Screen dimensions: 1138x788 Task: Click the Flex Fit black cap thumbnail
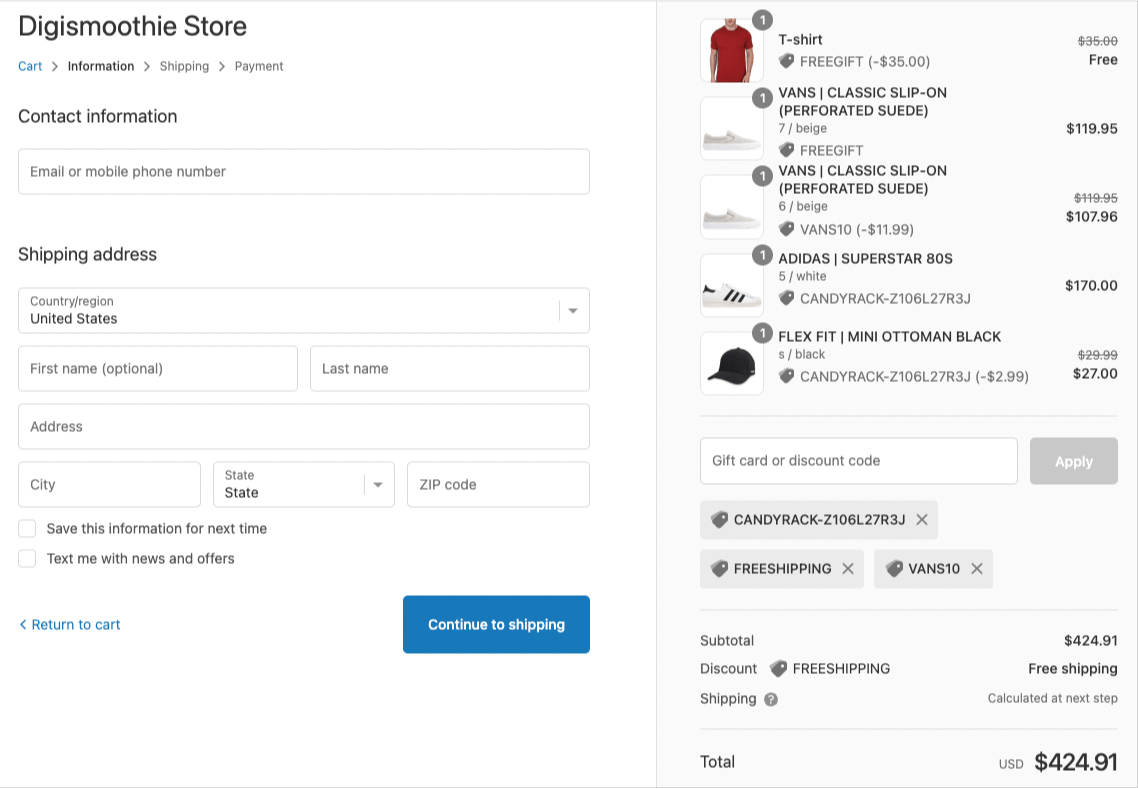(x=732, y=364)
